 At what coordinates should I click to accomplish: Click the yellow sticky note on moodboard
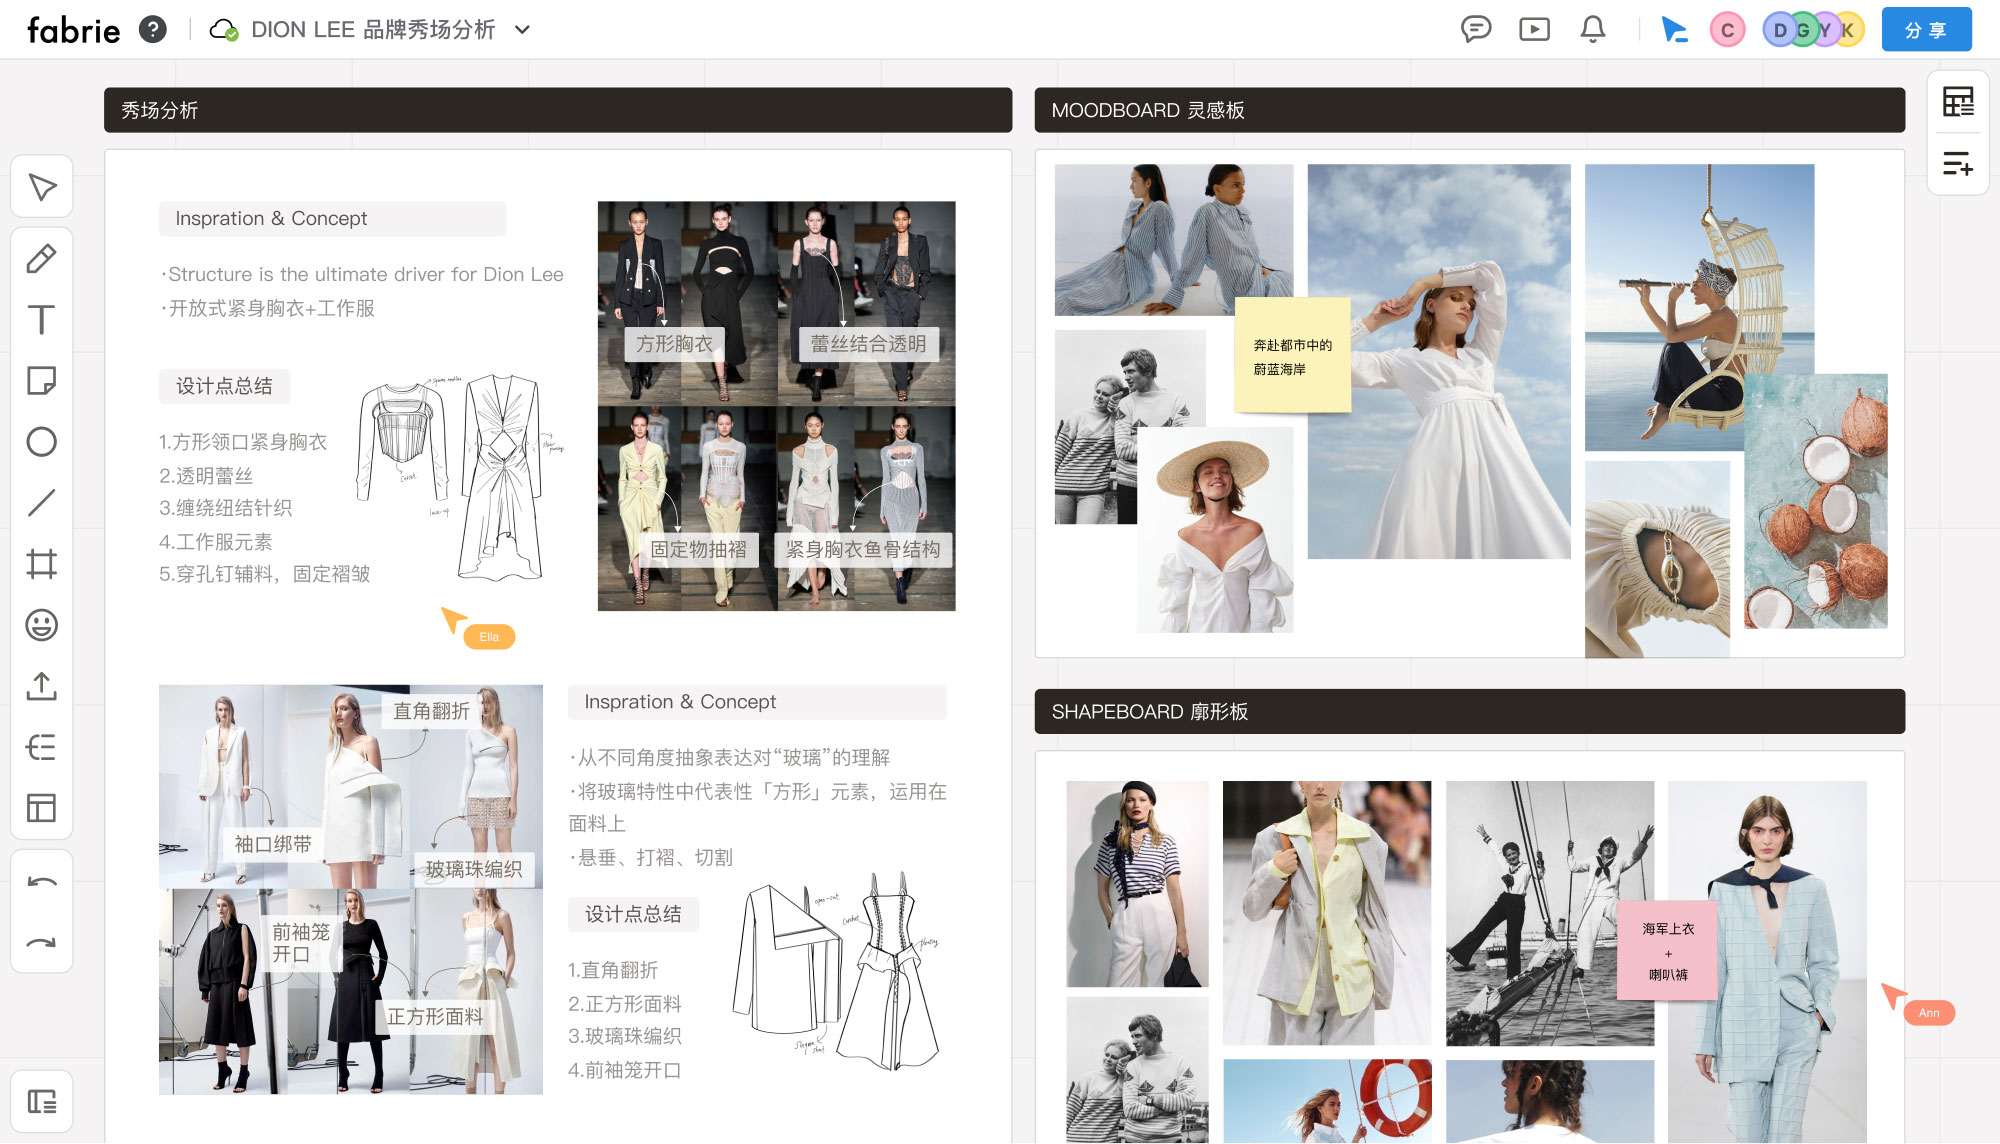pyautogui.click(x=1292, y=356)
